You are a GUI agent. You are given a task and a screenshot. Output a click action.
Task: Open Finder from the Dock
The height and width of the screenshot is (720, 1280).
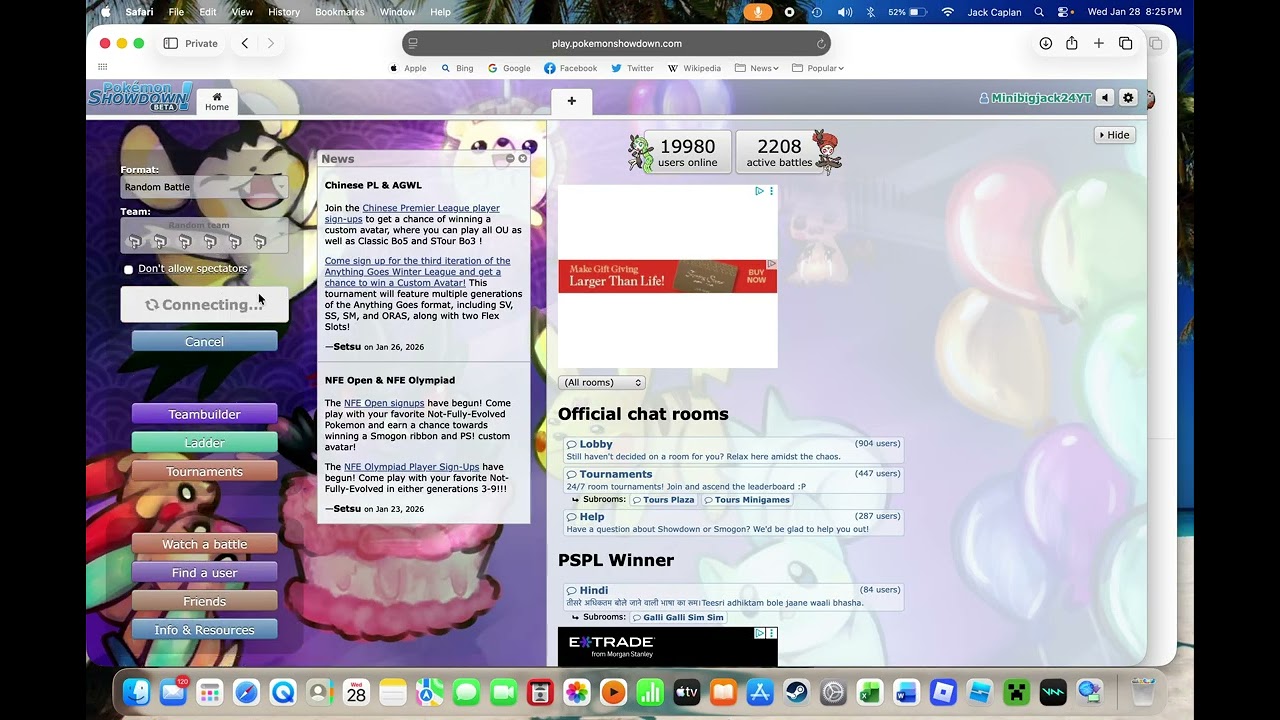[x=136, y=692]
